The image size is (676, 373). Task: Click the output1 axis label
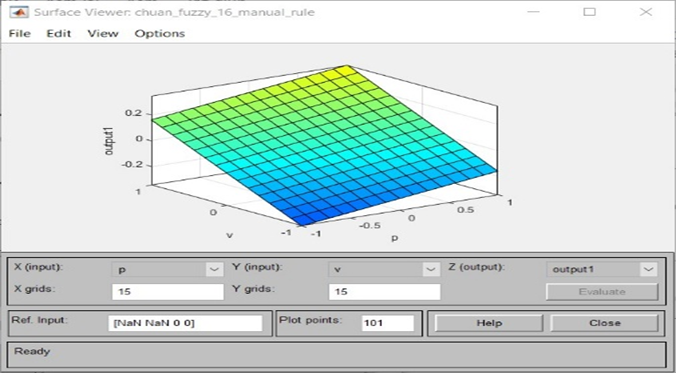click(110, 140)
